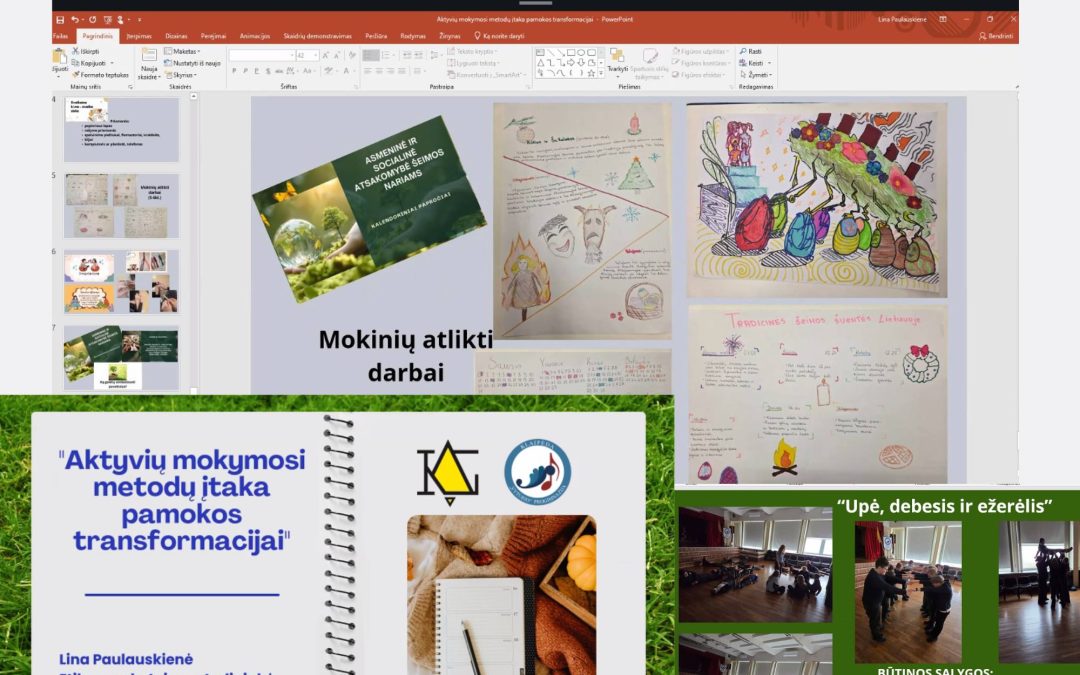Image resolution: width=1080 pixels, height=675 pixels.
Task: Toggle strikethrough text formatting
Action: click(279, 70)
